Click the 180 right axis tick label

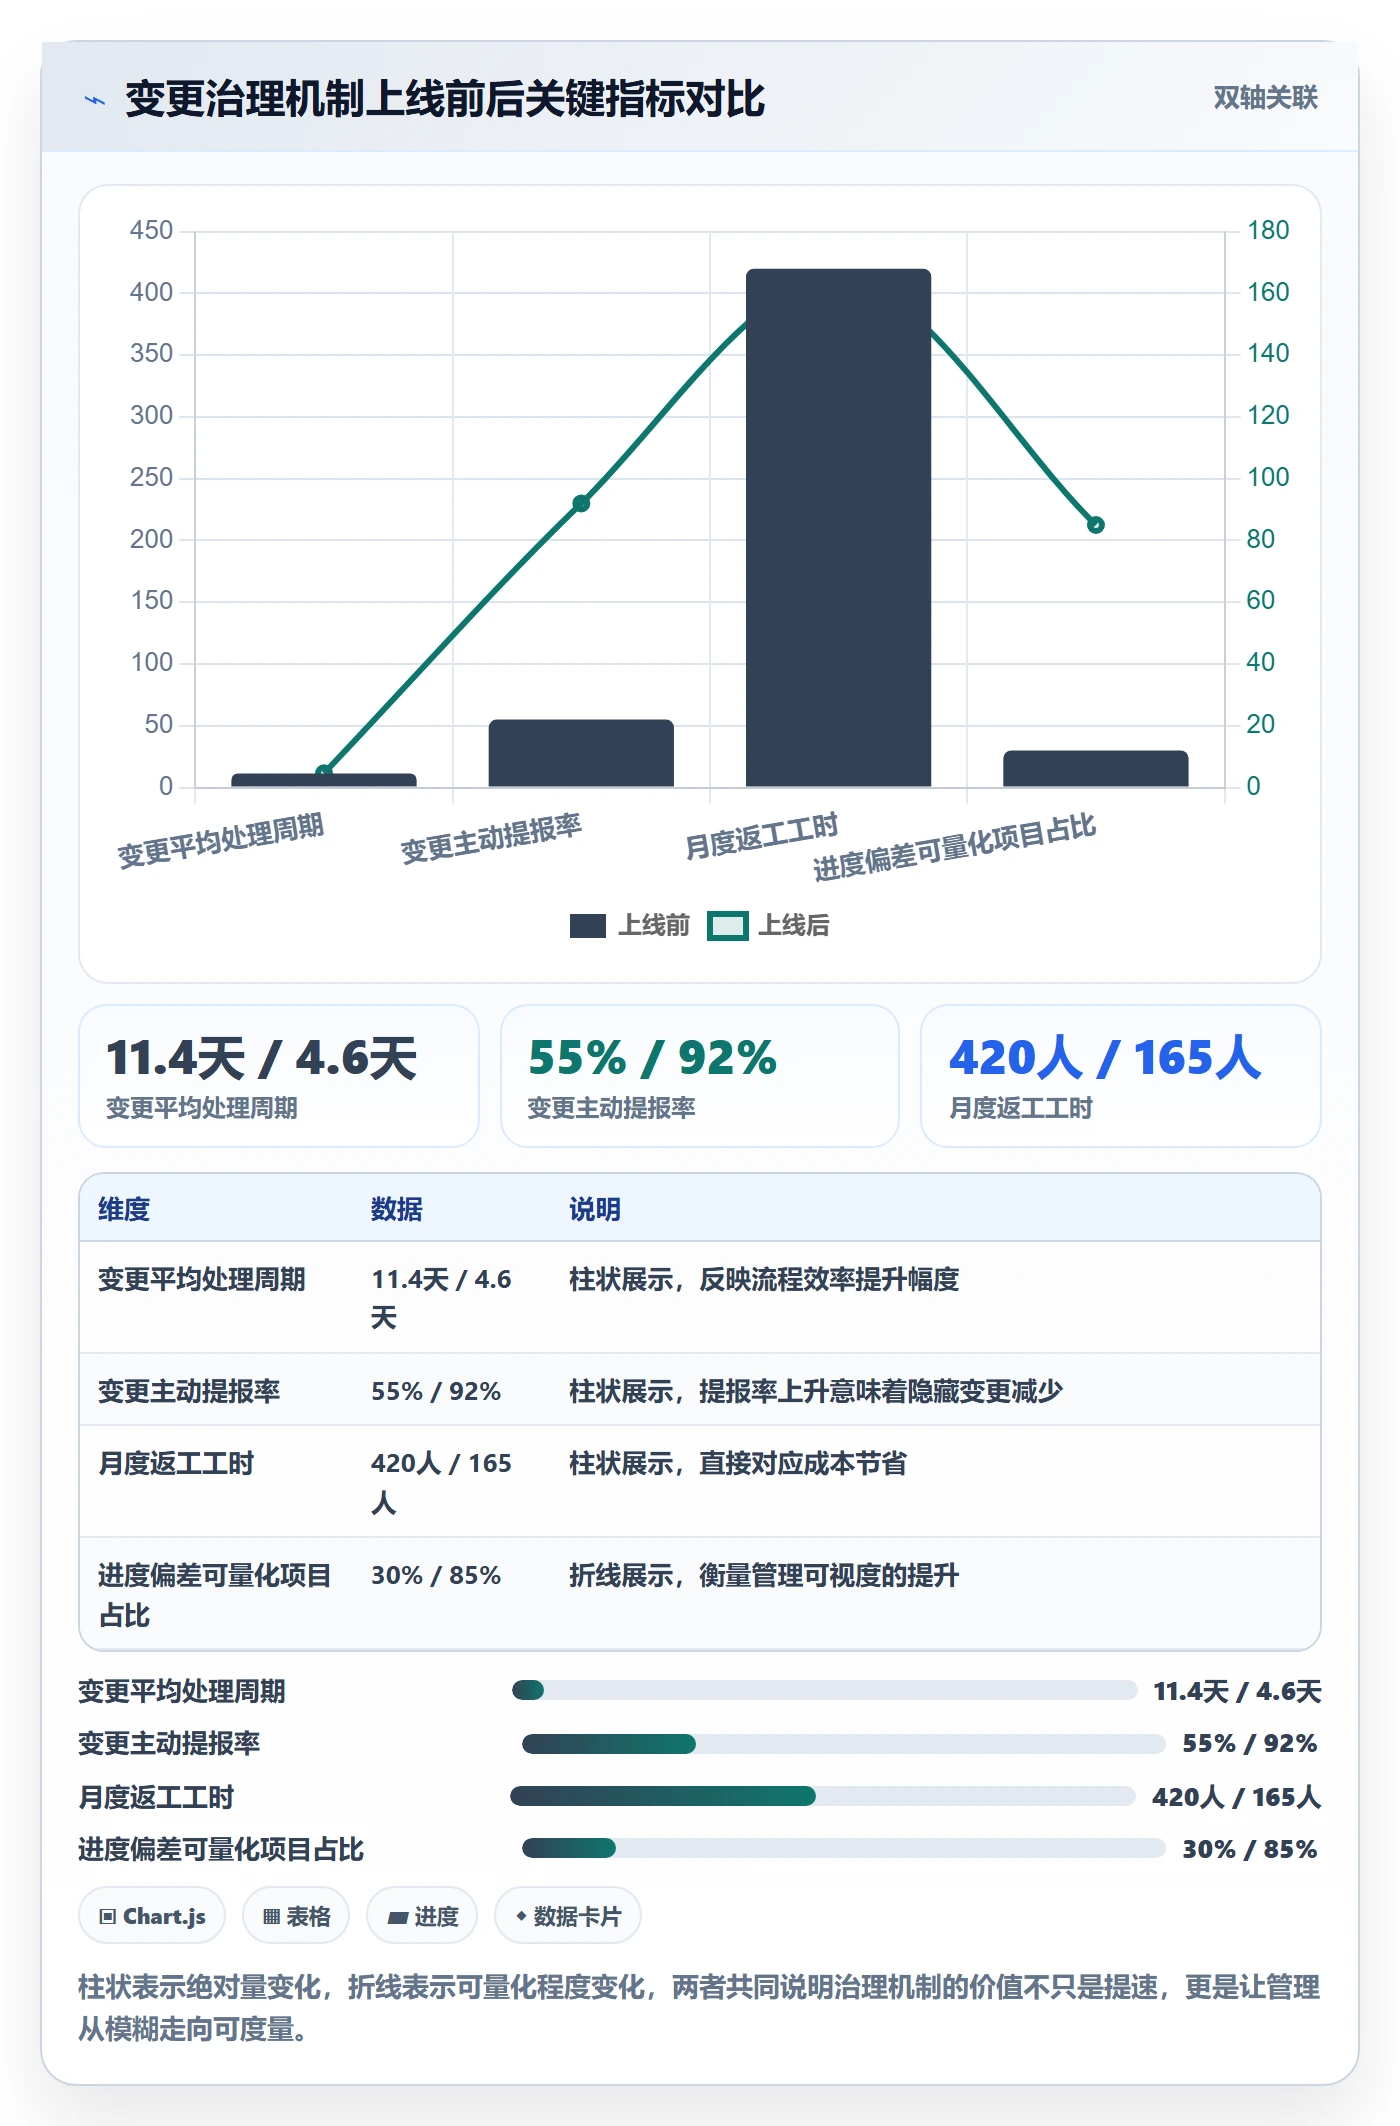[x=1268, y=230]
